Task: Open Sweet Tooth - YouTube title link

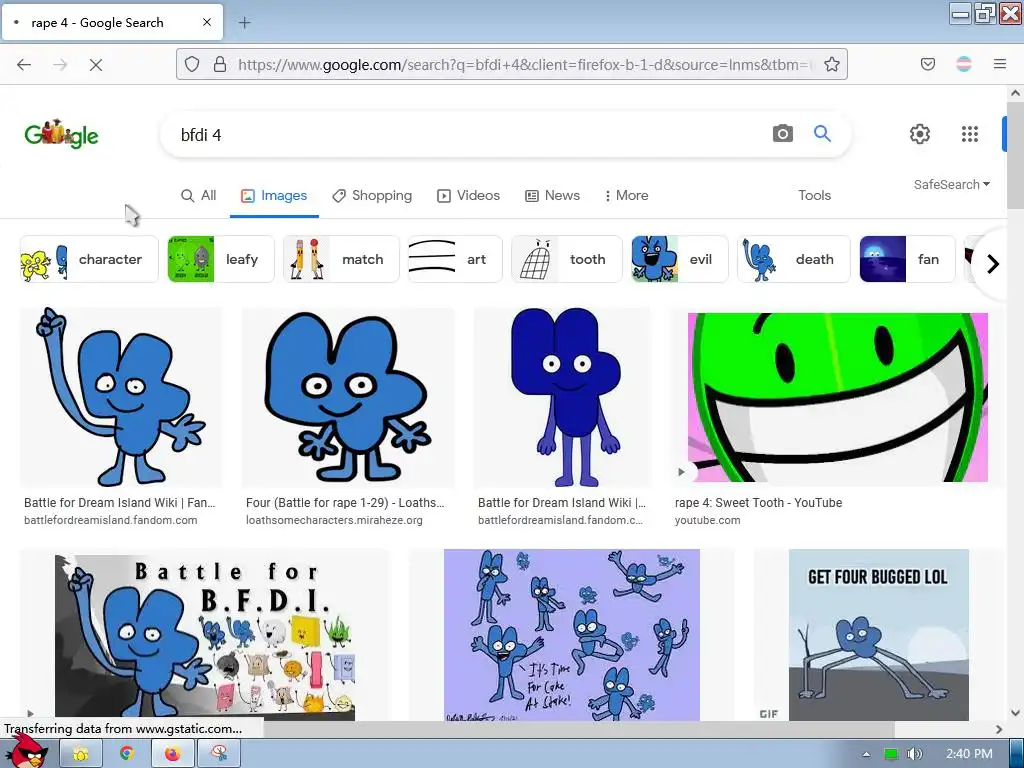Action: coord(758,503)
